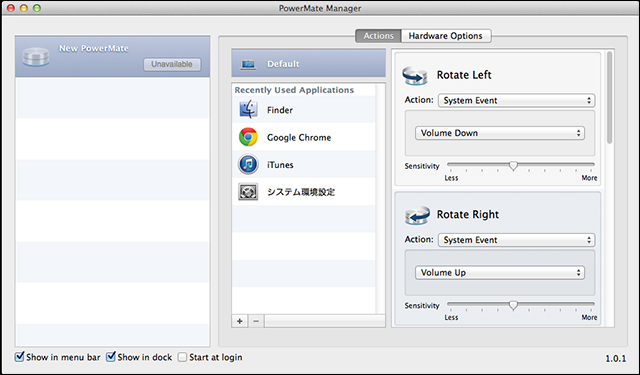Click the Rotate Right heading
The image size is (640, 375).
pos(468,215)
